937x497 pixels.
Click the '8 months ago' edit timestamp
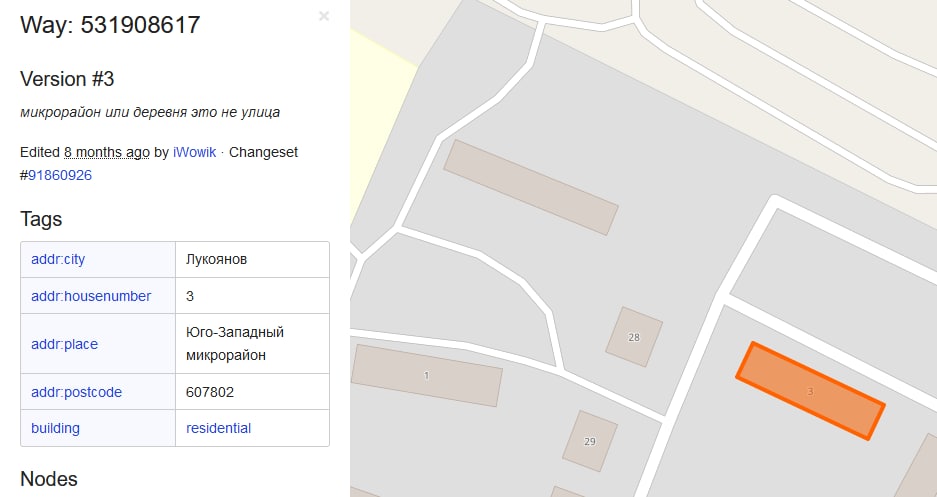click(106, 152)
